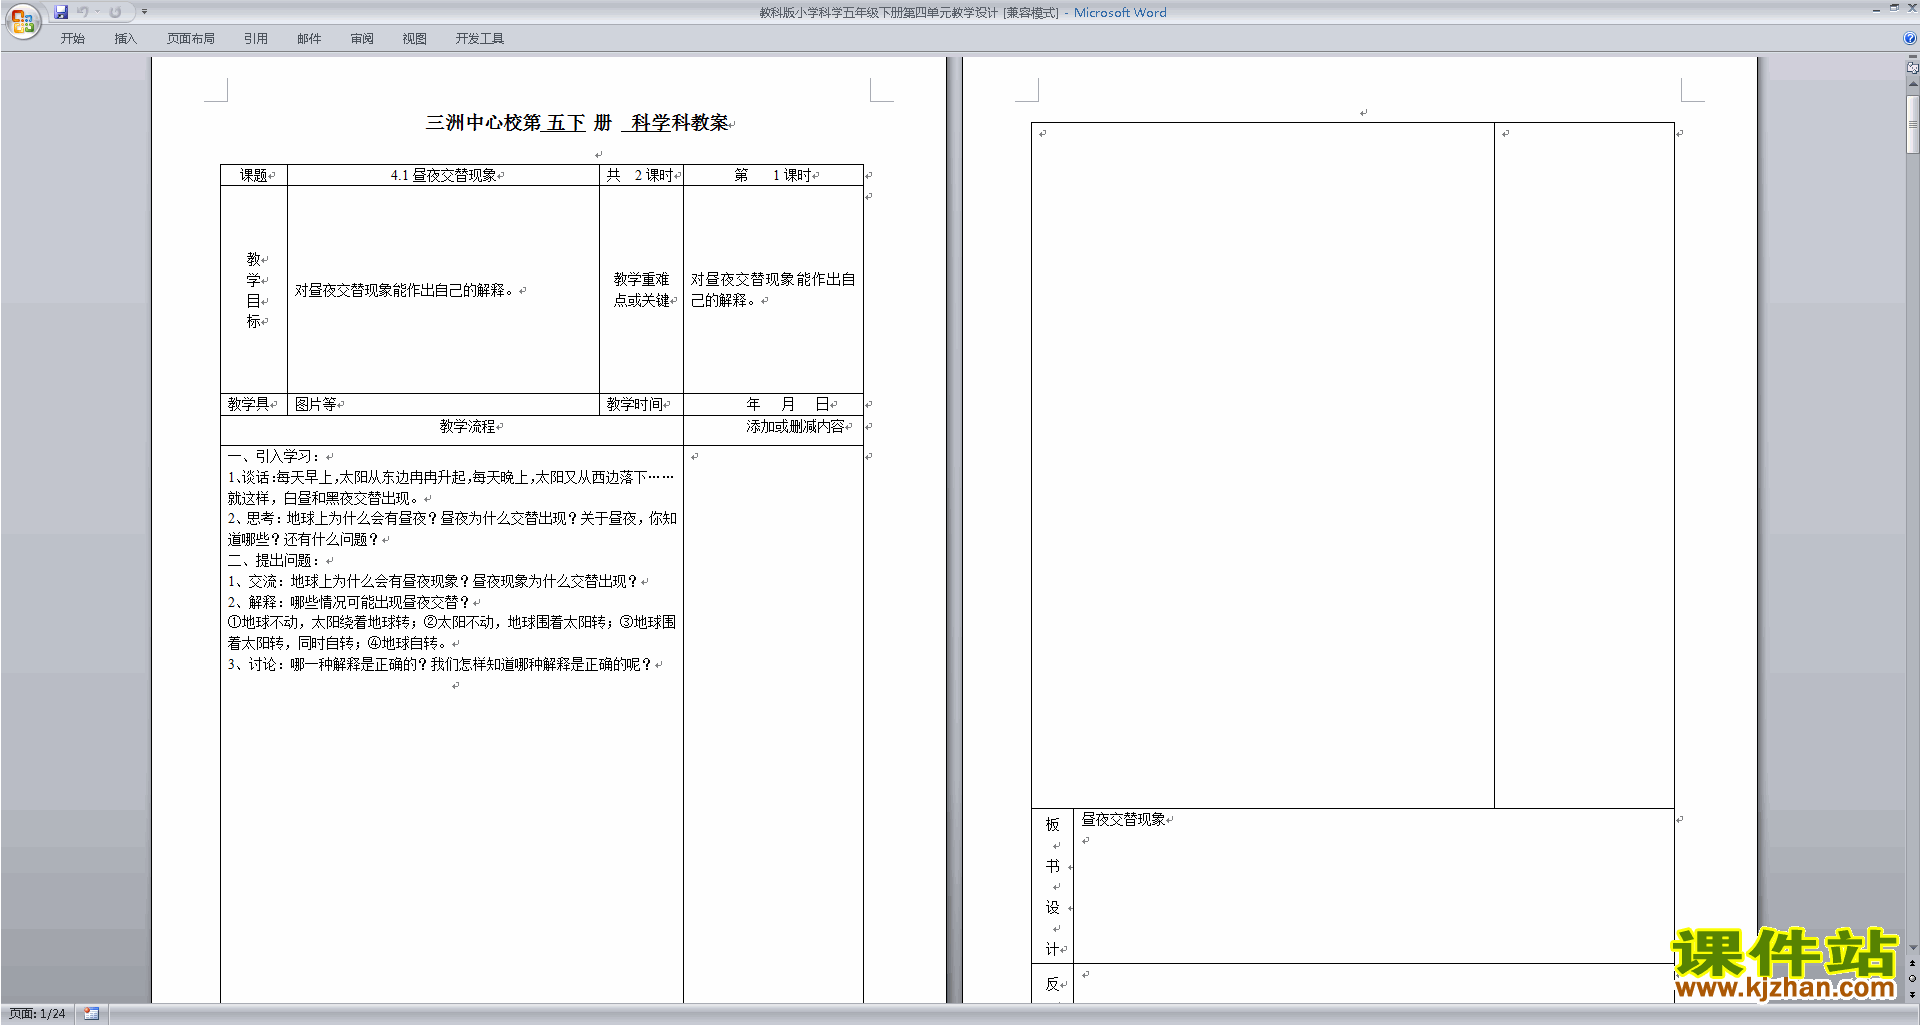Viewport: 1920px width, 1025px height.
Task: Click the line beginning 1、交流：地球上为什么
Action: click(x=434, y=581)
